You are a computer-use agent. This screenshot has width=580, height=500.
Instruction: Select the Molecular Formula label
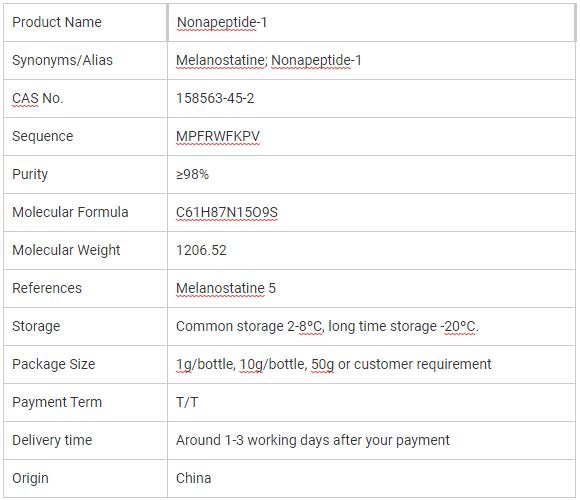tap(70, 212)
